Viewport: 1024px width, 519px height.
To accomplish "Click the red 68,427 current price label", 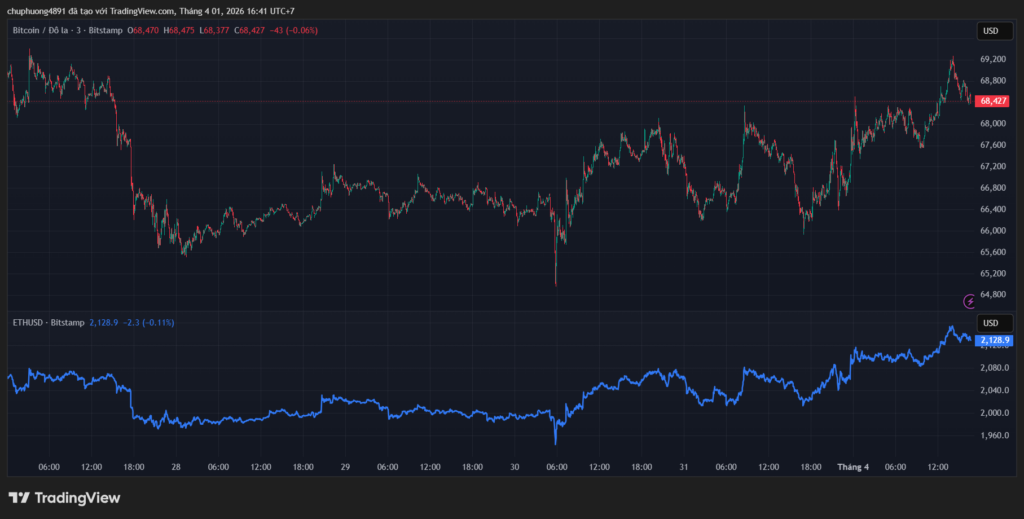I will click(993, 101).
